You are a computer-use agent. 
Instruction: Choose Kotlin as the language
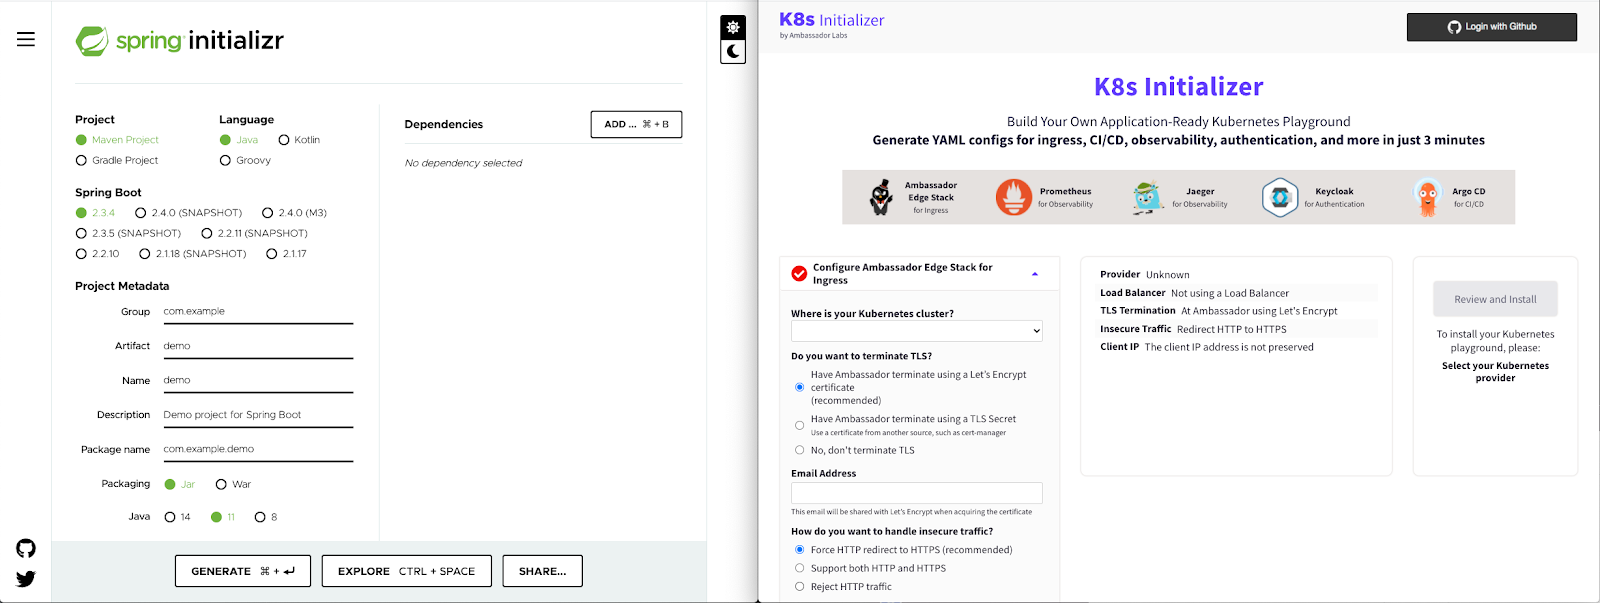click(x=284, y=140)
